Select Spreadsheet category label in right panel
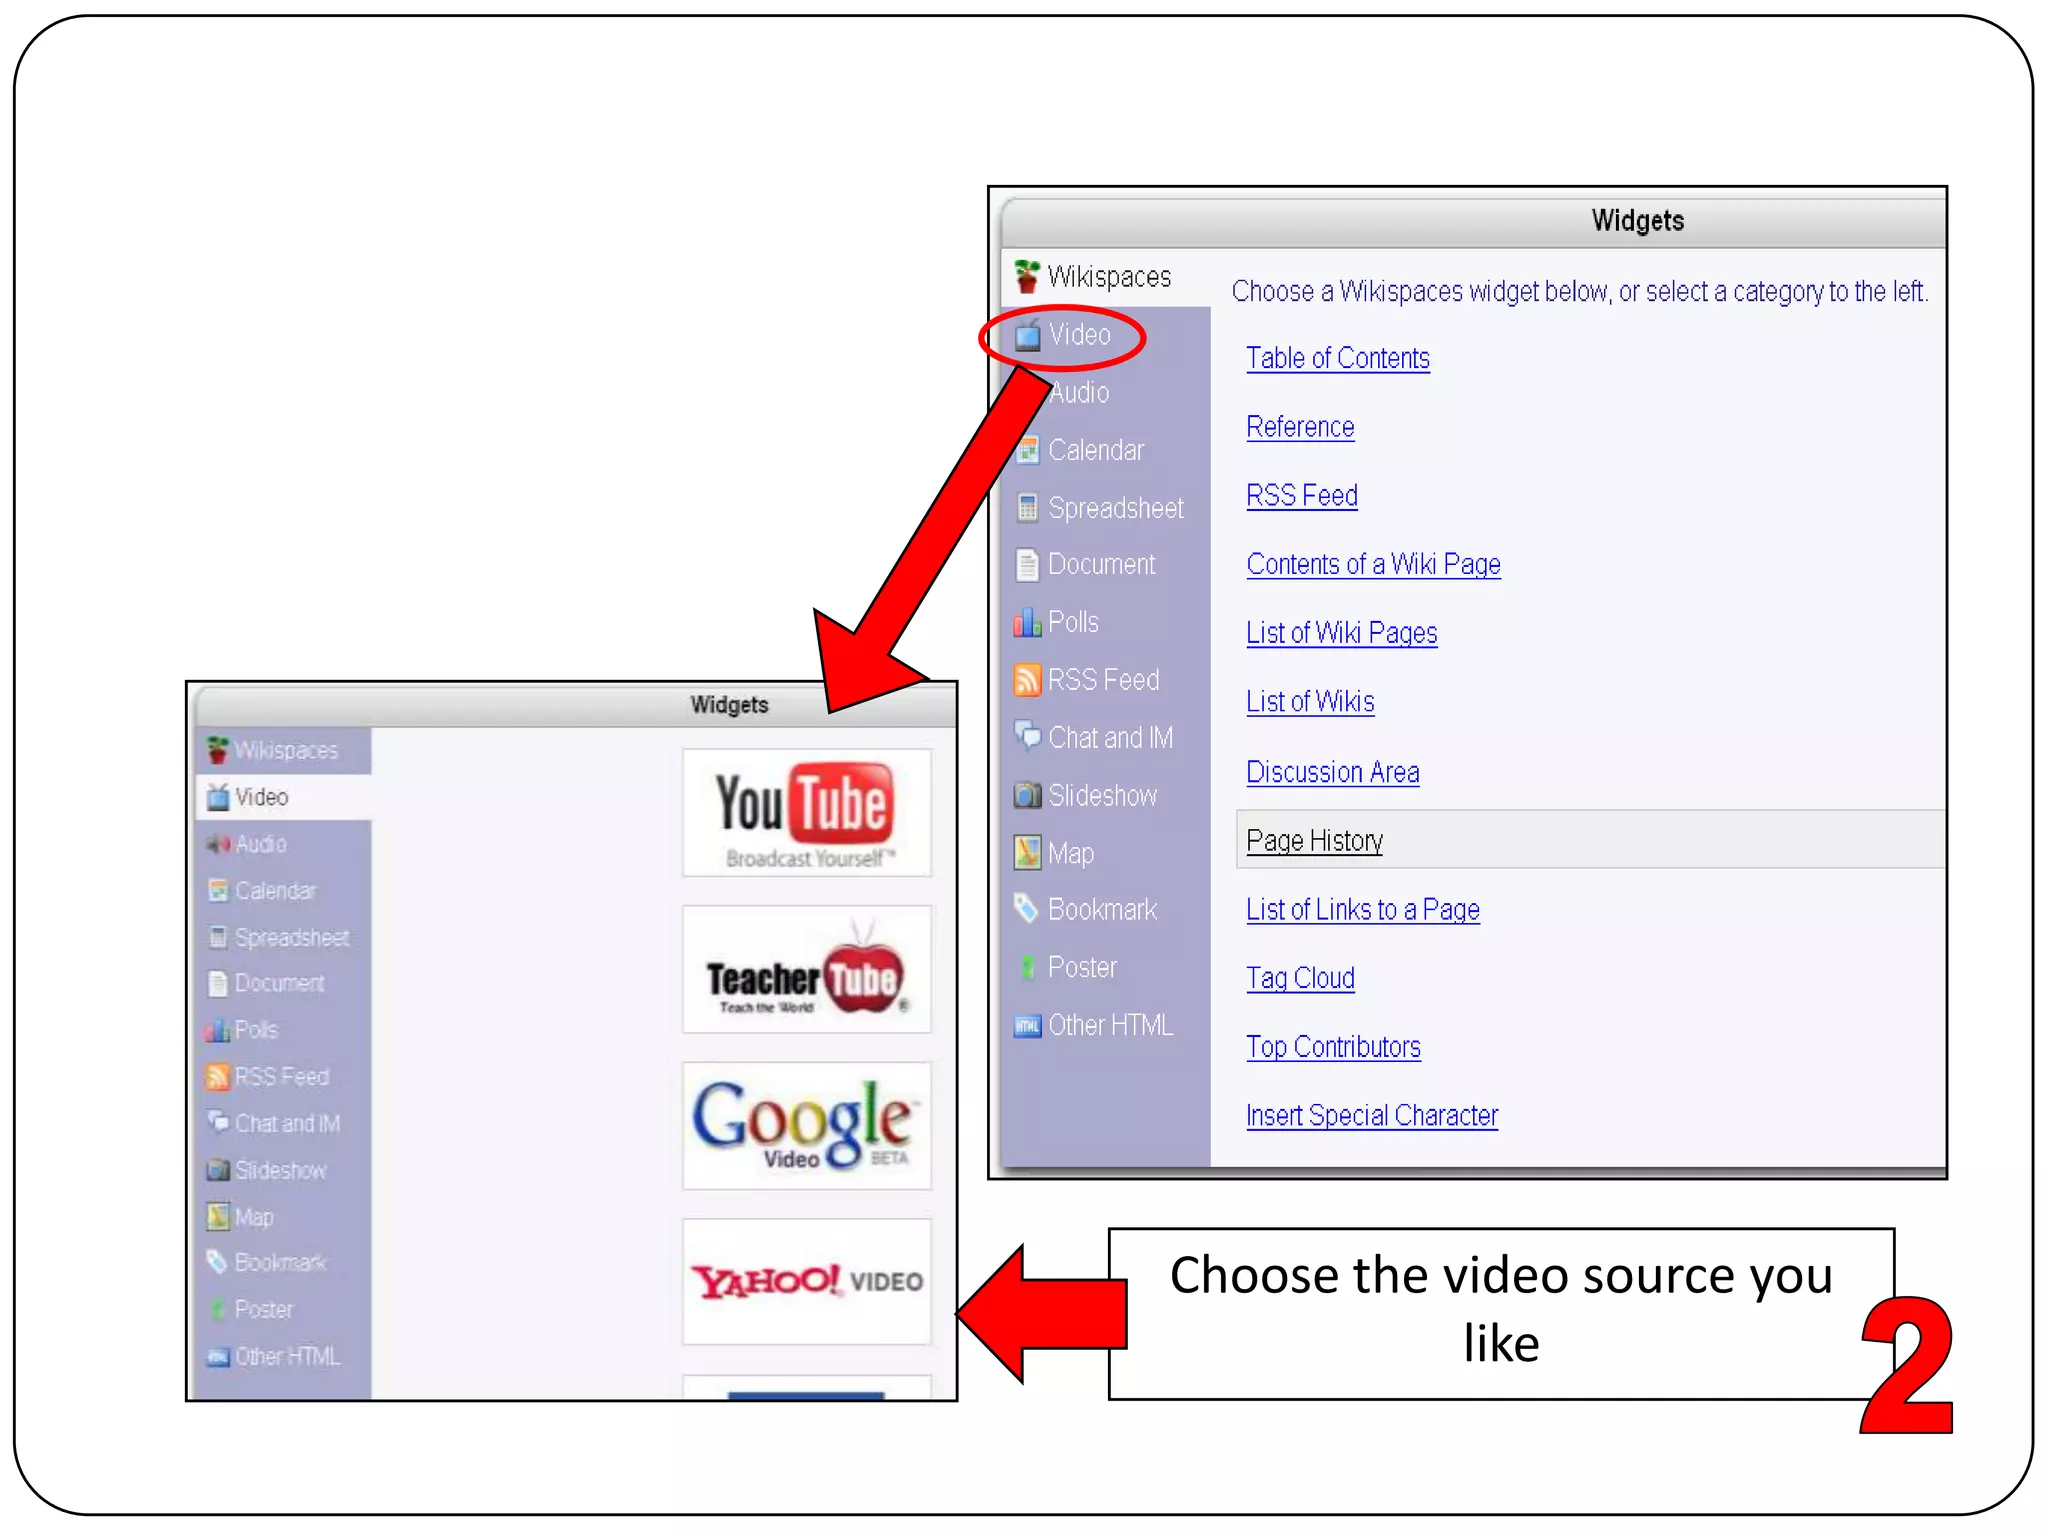2048x1536 pixels. [x=1115, y=509]
